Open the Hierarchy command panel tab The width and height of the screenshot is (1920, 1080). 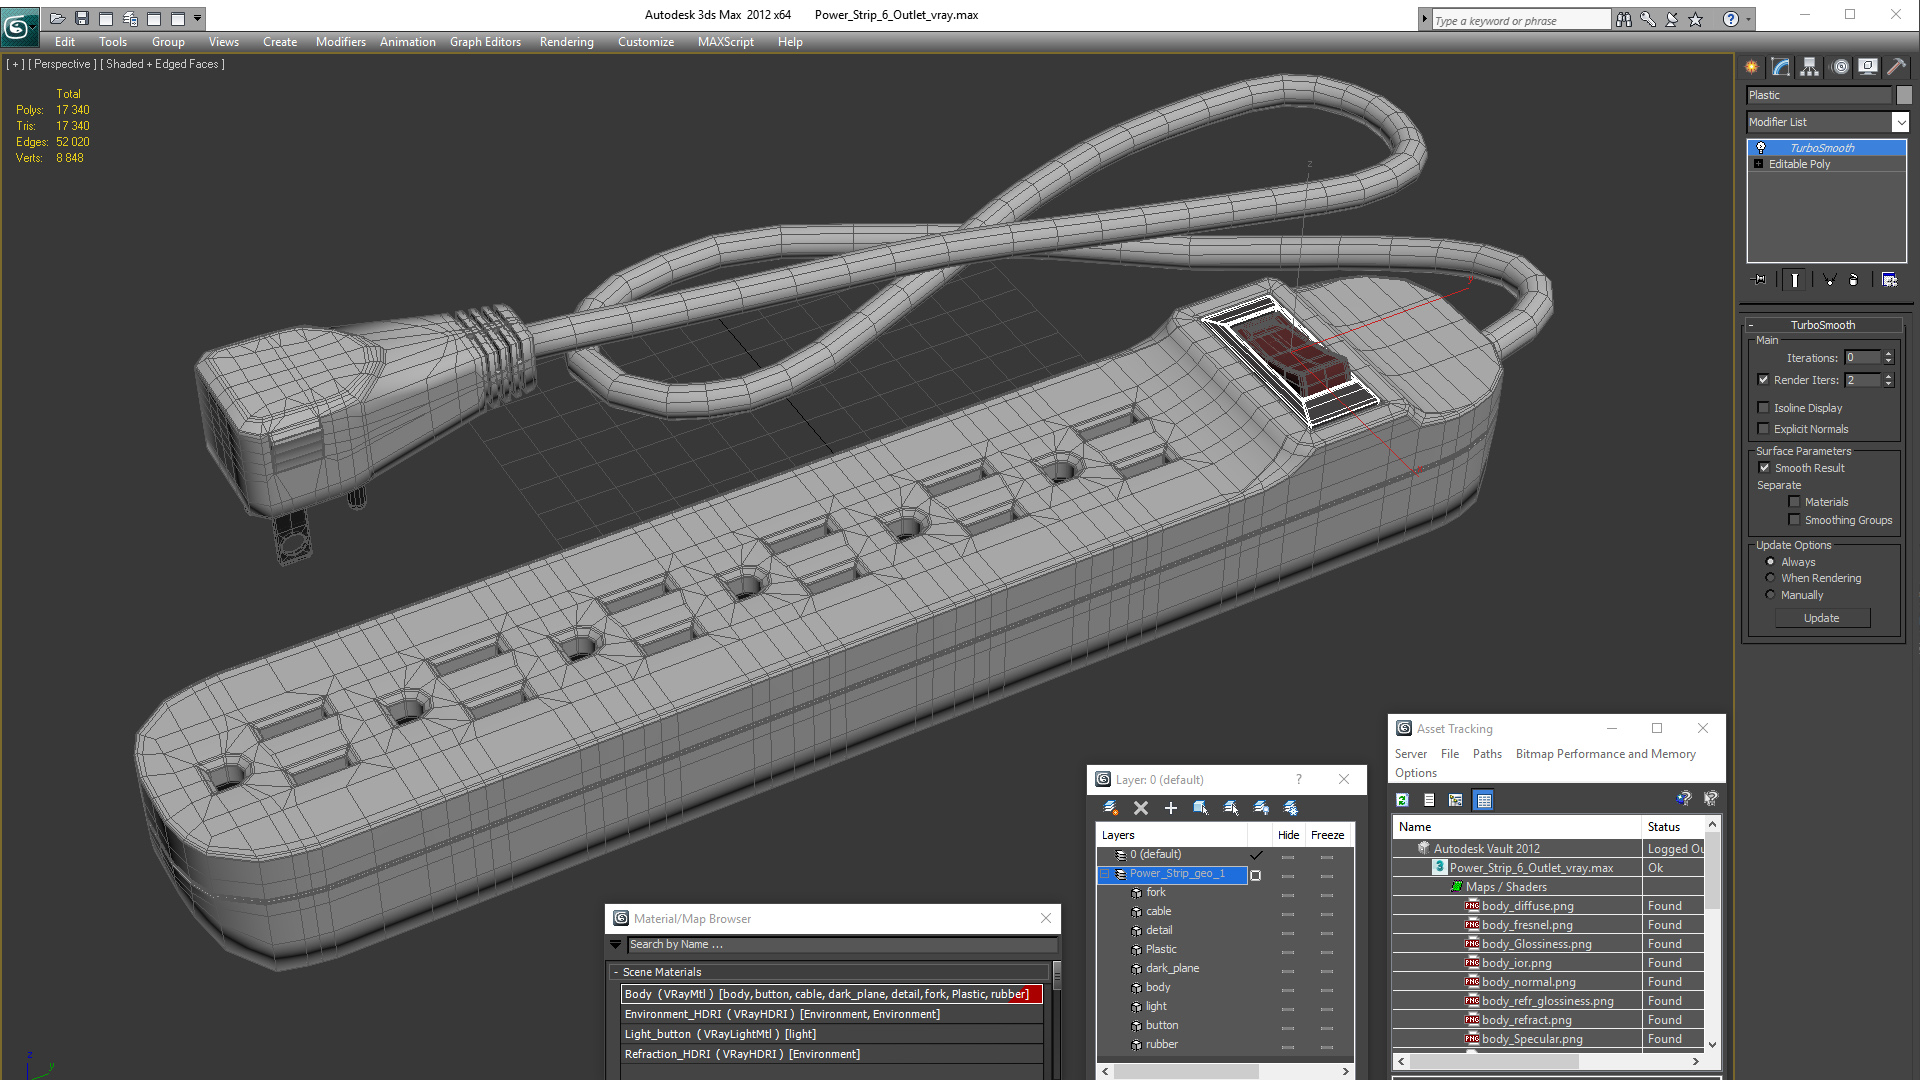1810,67
